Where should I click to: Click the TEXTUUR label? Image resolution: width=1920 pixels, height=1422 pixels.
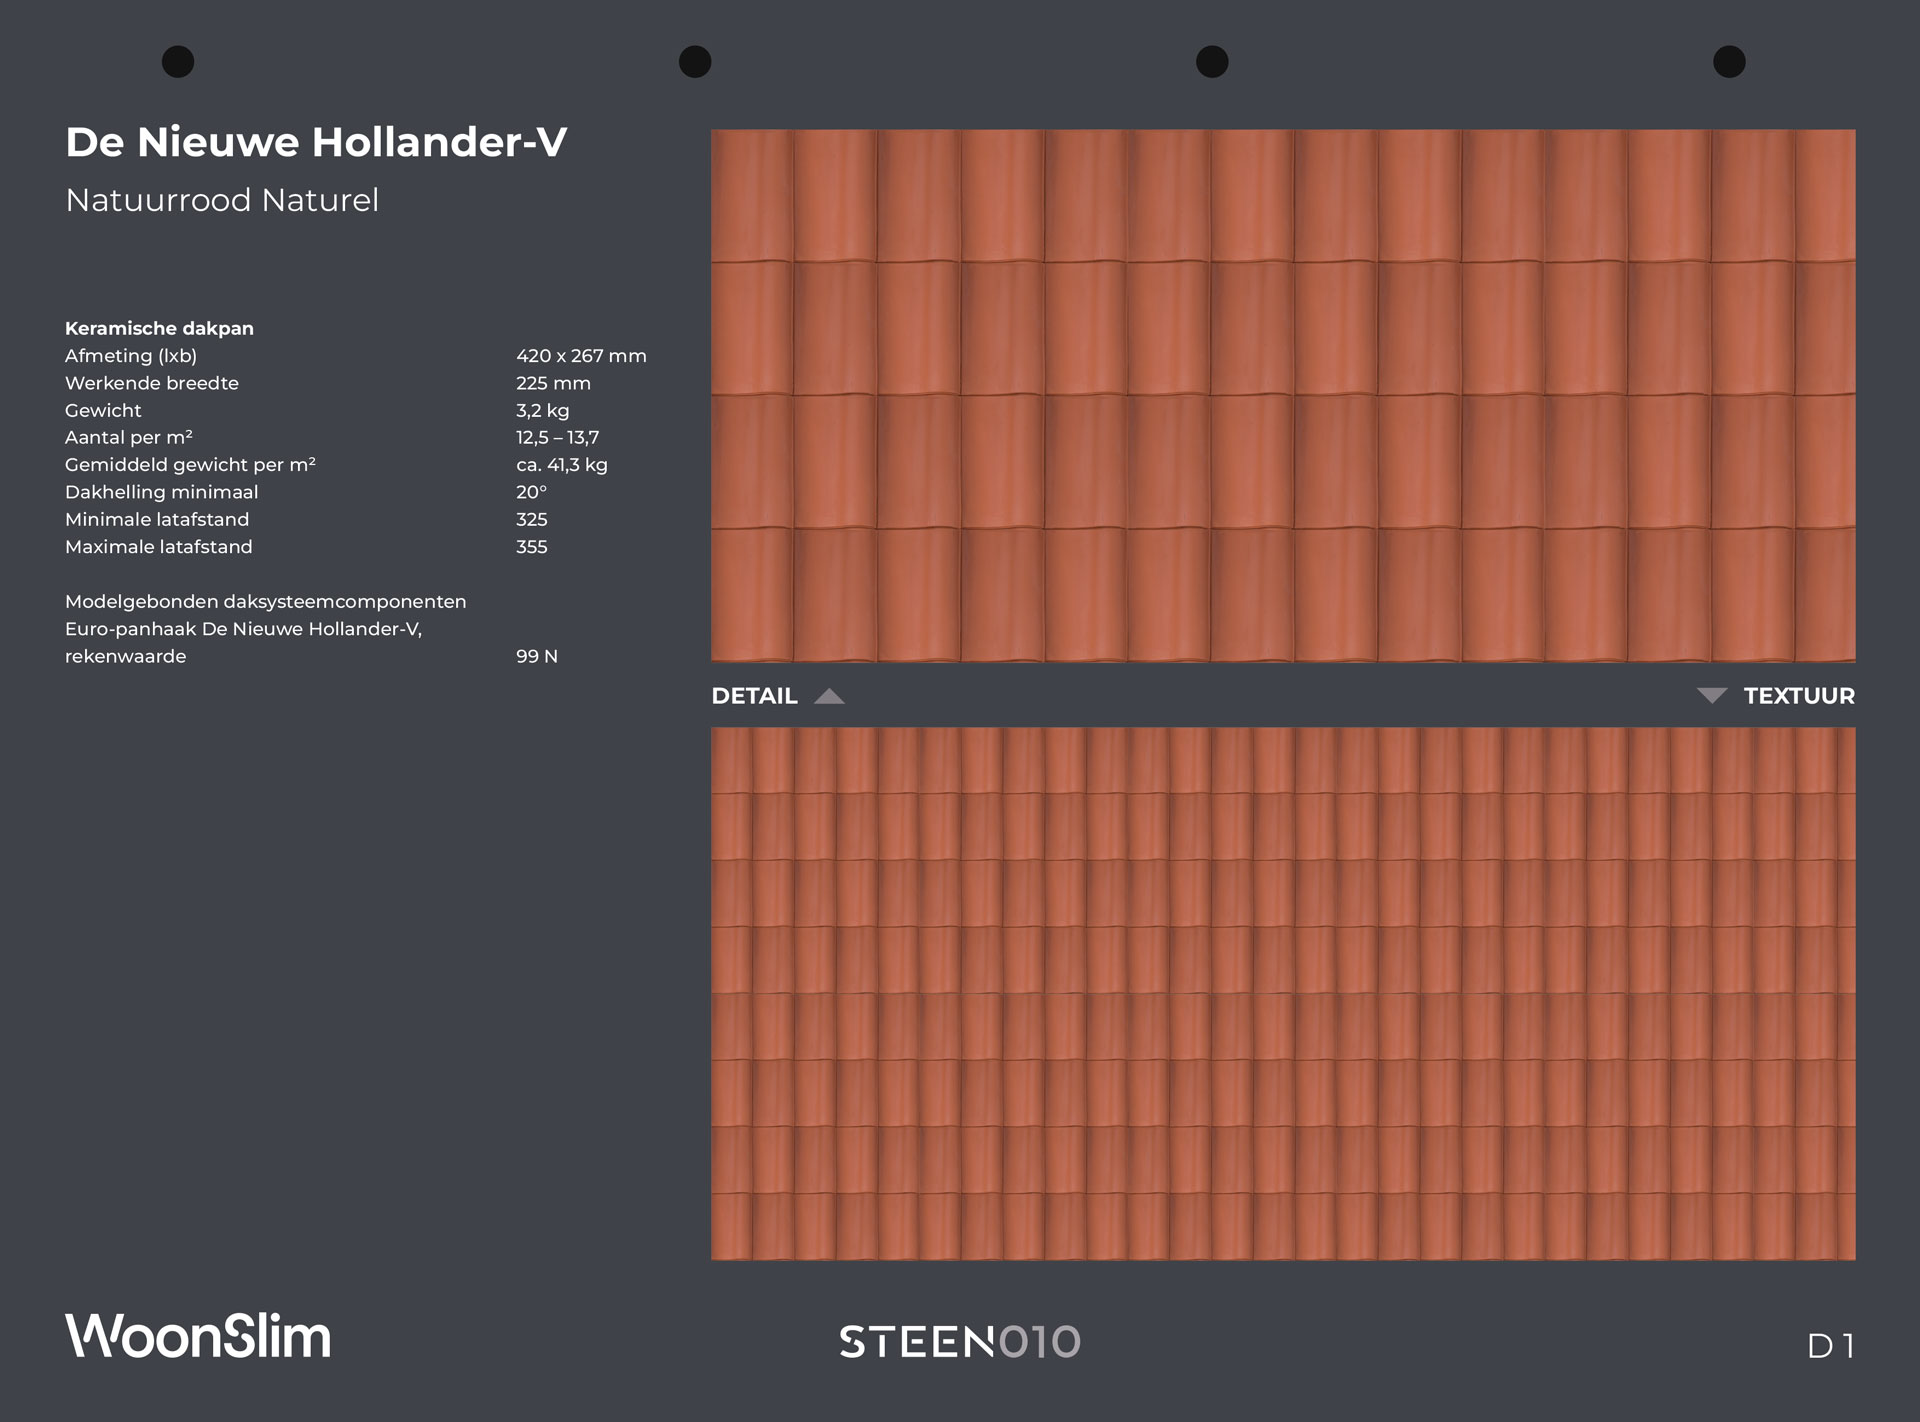pos(1799,696)
